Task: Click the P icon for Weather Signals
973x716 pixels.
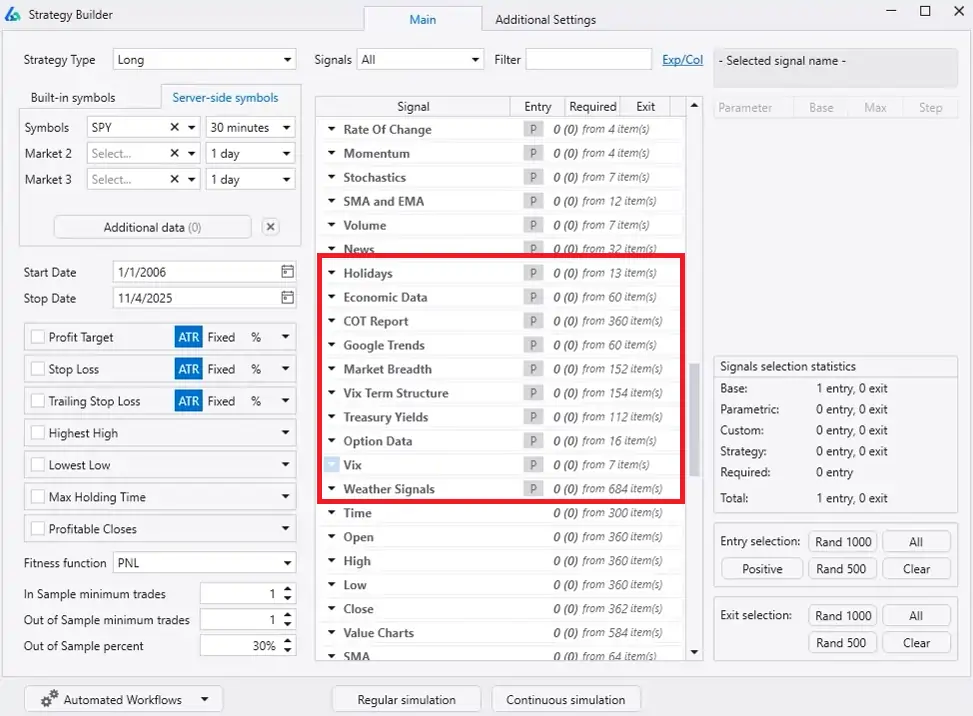Action: pyautogui.click(x=534, y=489)
